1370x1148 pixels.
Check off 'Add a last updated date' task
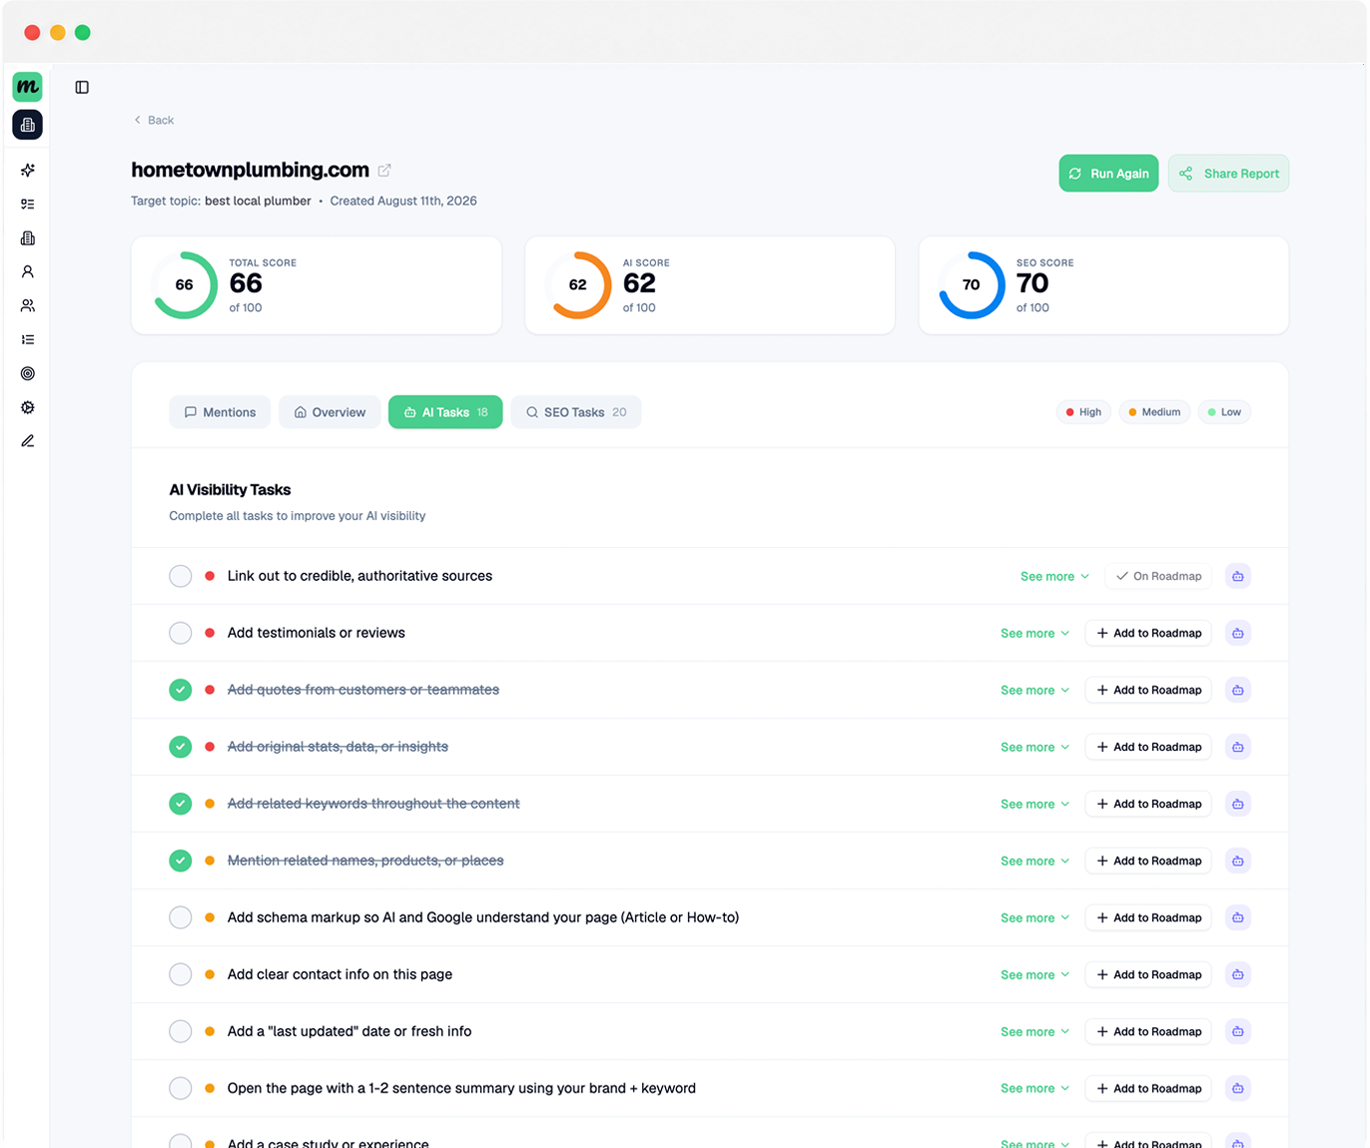(180, 1032)
